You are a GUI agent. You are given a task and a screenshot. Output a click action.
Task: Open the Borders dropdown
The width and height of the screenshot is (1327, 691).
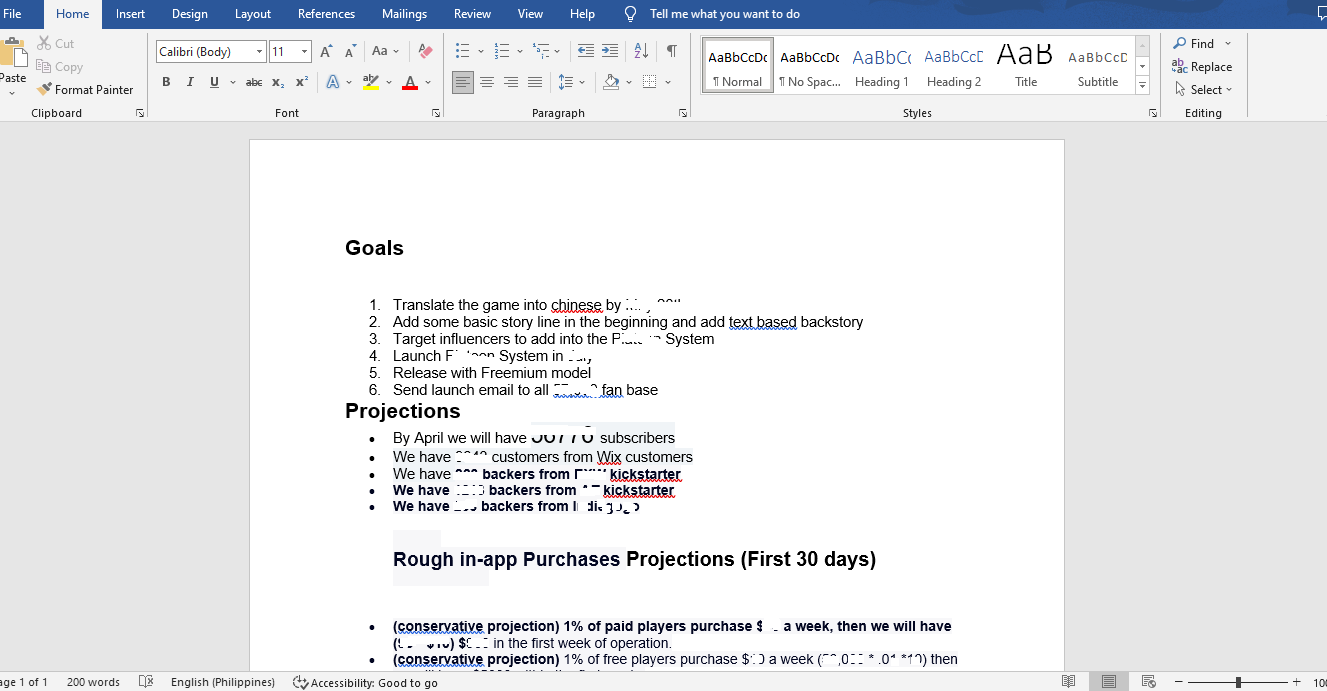(668, 82)
